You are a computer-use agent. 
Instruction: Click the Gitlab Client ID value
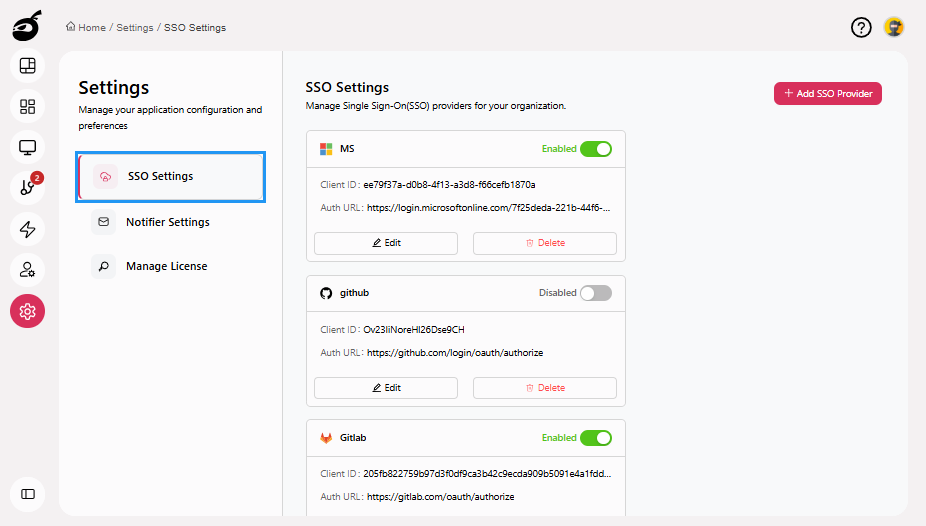[x=487, y=473]
